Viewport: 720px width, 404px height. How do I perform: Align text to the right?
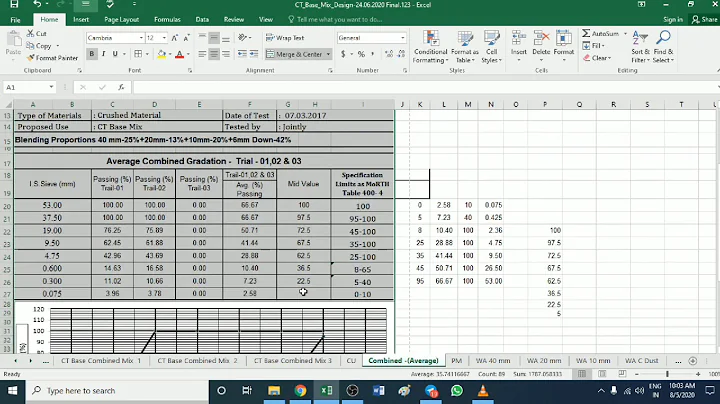tap(226, 54)
